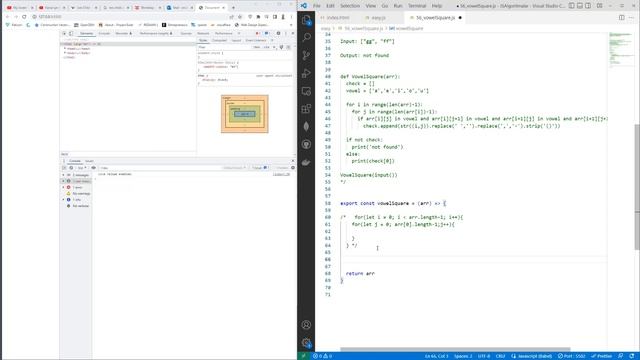The width and height of the screenshot is (640, 360).
Task: Open the GitHub view in the activity bar
Action: [x=306, y=144]
